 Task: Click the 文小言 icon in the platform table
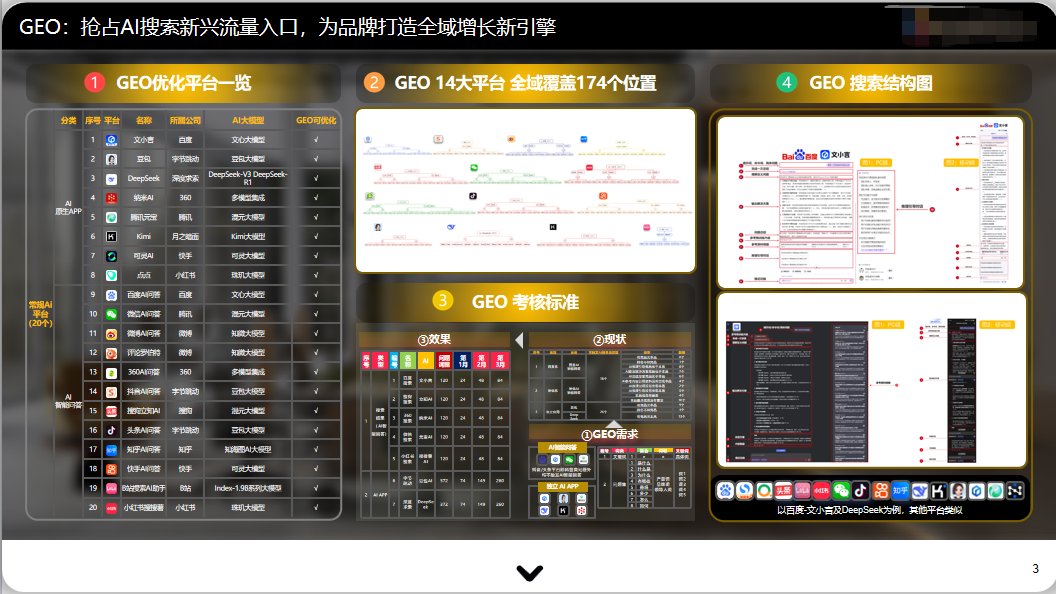tap(112, 140)
